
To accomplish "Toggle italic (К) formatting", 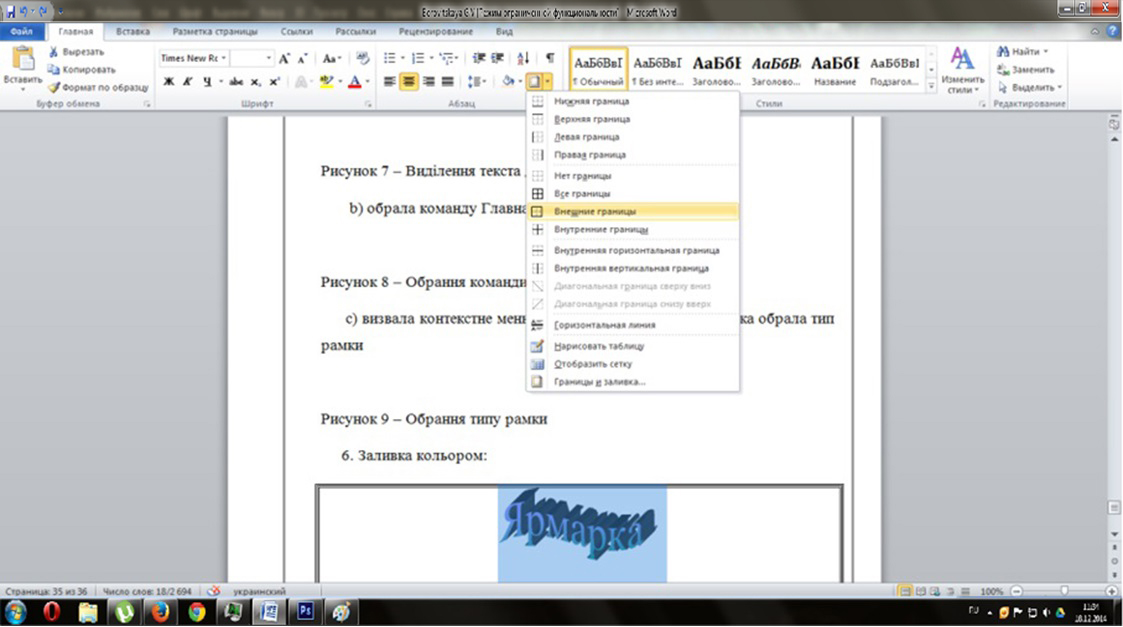I will pyautogui.click(x=187, y=82).
